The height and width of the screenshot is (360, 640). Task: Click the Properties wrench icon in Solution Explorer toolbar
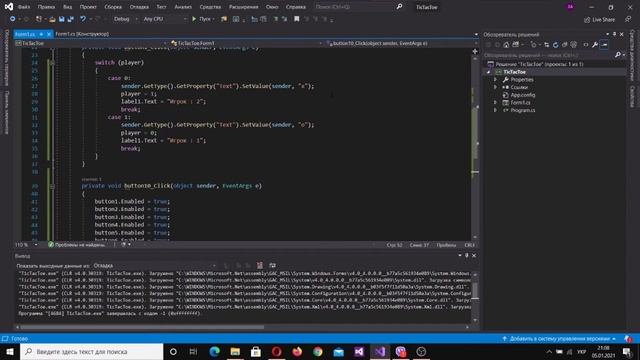pos(595,45)
